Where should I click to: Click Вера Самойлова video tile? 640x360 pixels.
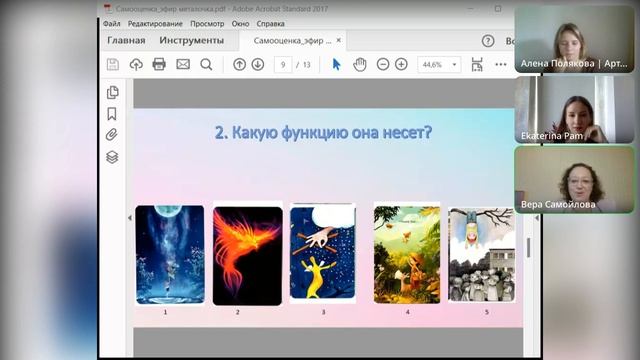(x=574, y=180)
